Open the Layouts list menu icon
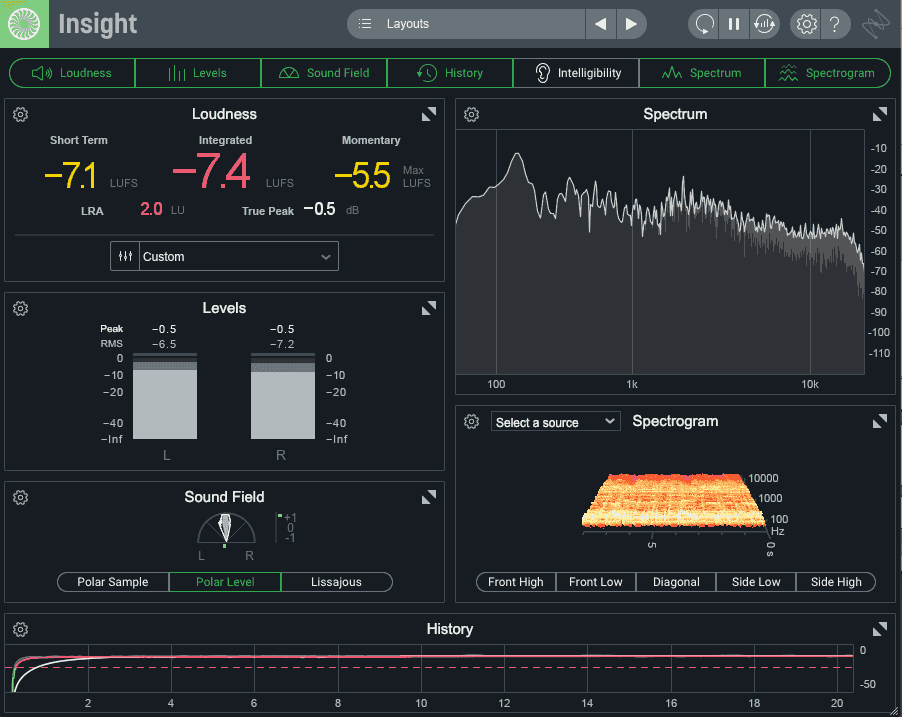This screenshot has height=717, width=902. [365, 24]
